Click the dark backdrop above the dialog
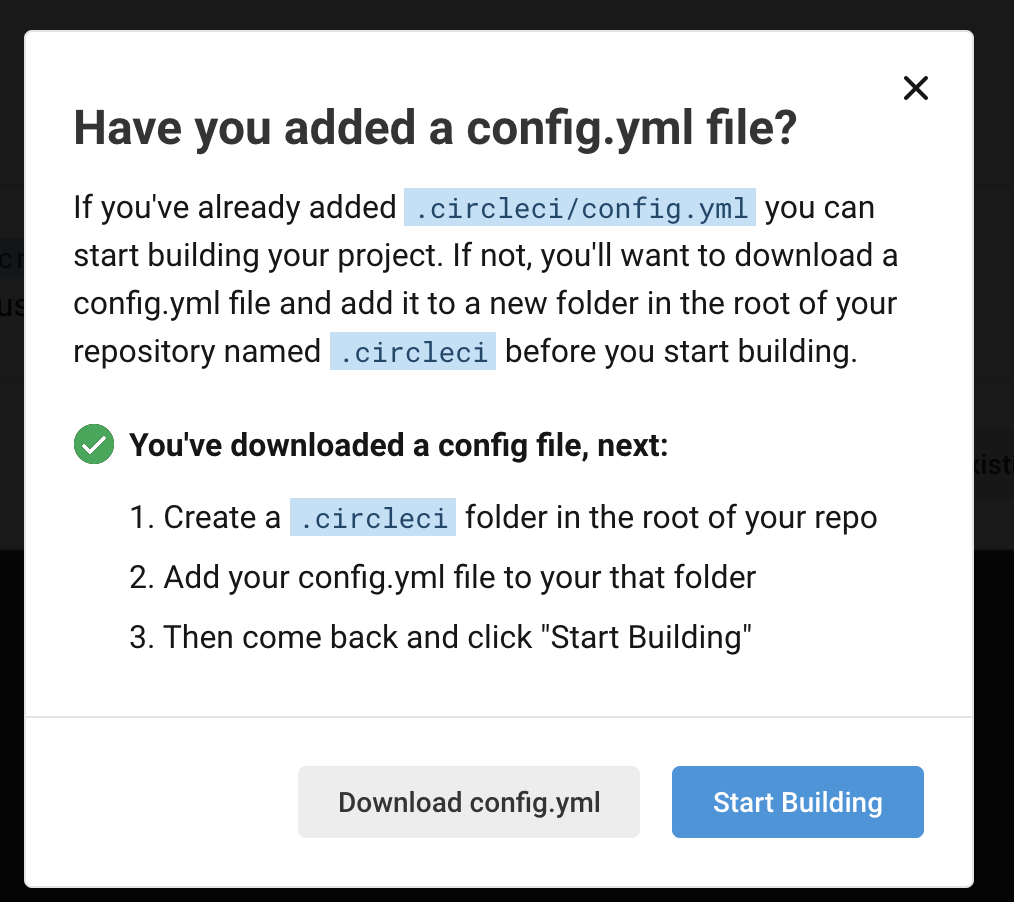 tap(507, 14)
